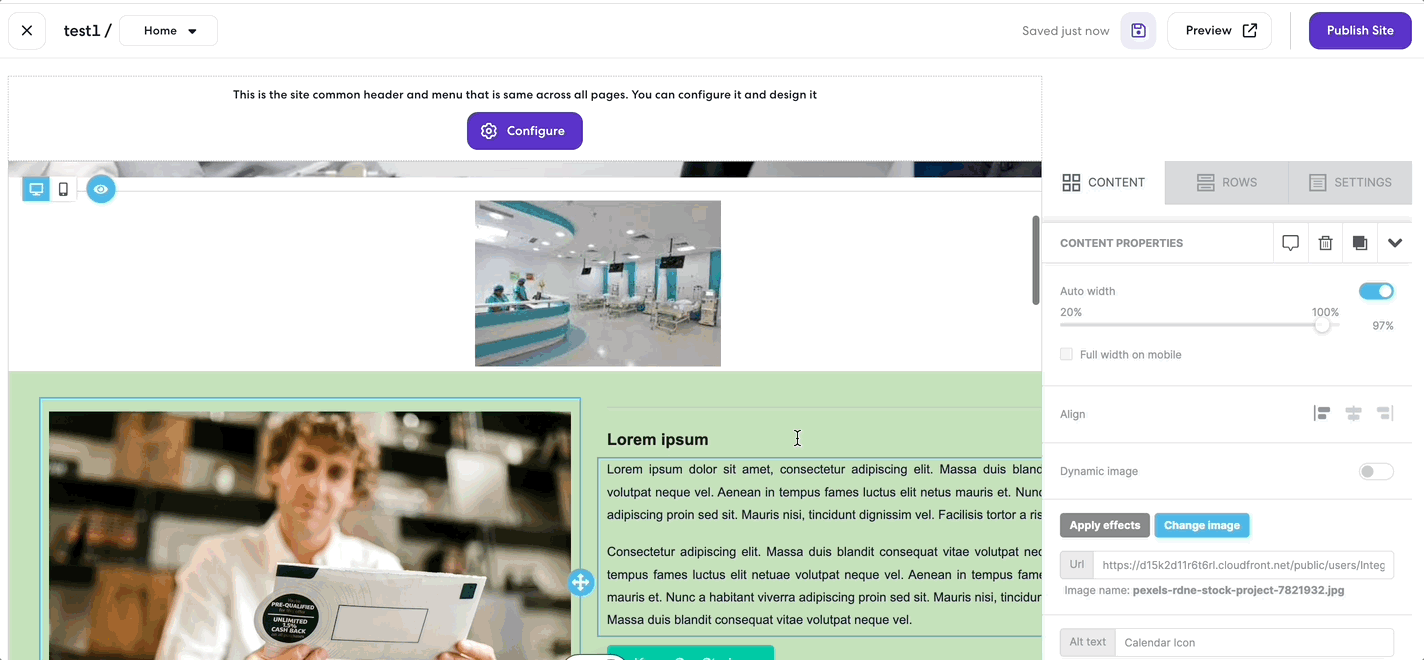Duplicate content with the copy icon
The height and width of the screenshot is (660, 1424).
point(1360,243)
